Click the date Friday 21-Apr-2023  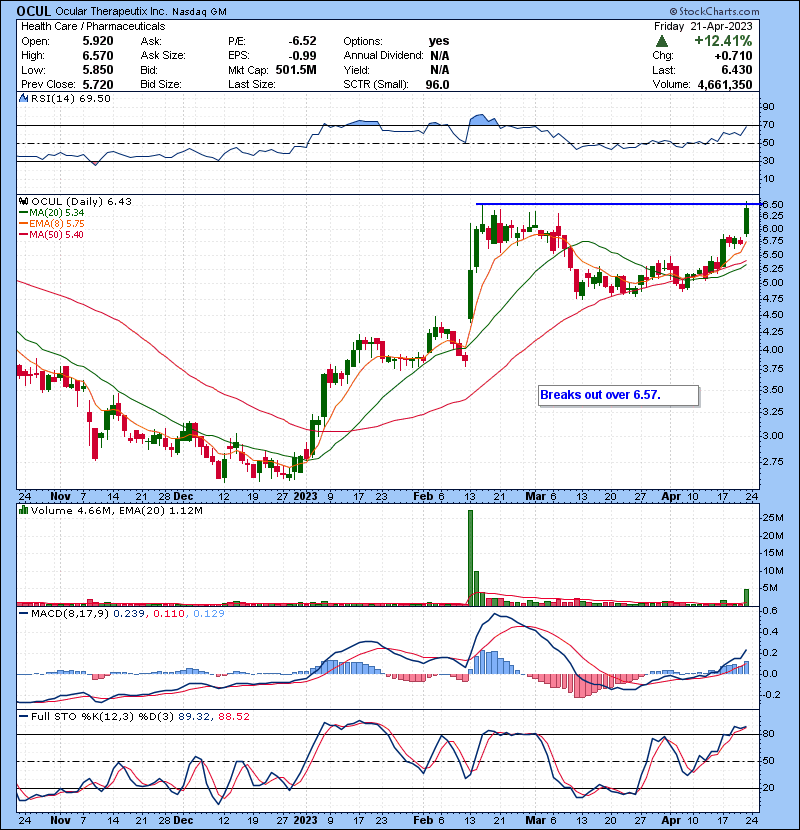point(703,26)
